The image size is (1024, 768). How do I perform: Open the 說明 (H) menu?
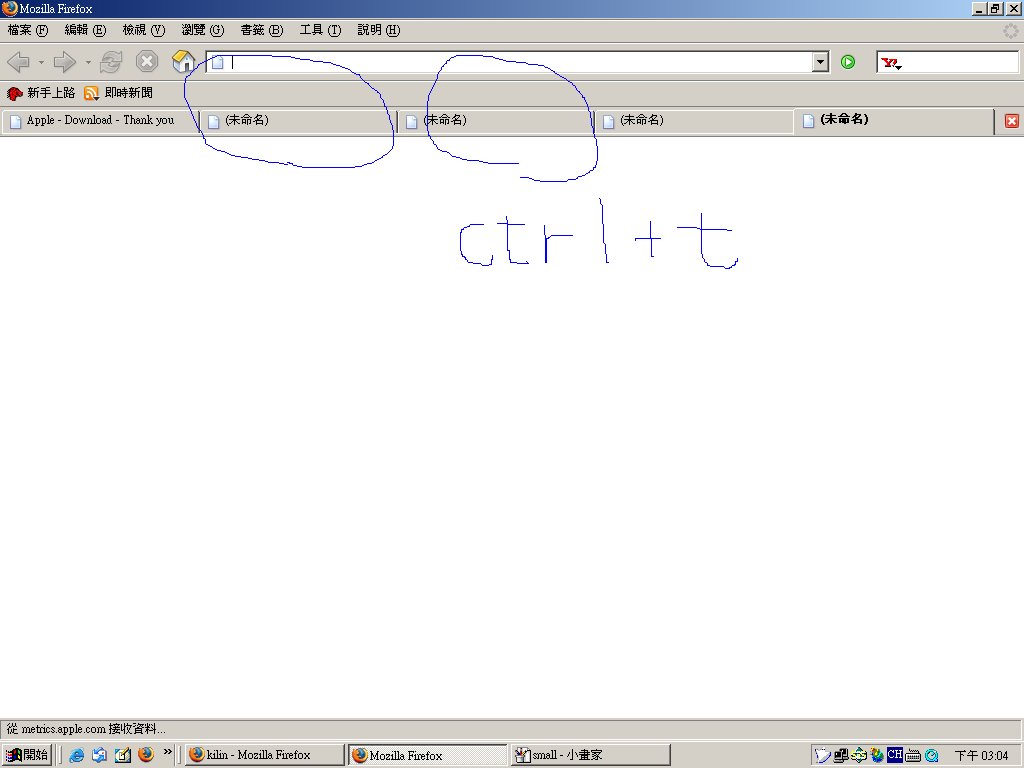coord(379,30)
